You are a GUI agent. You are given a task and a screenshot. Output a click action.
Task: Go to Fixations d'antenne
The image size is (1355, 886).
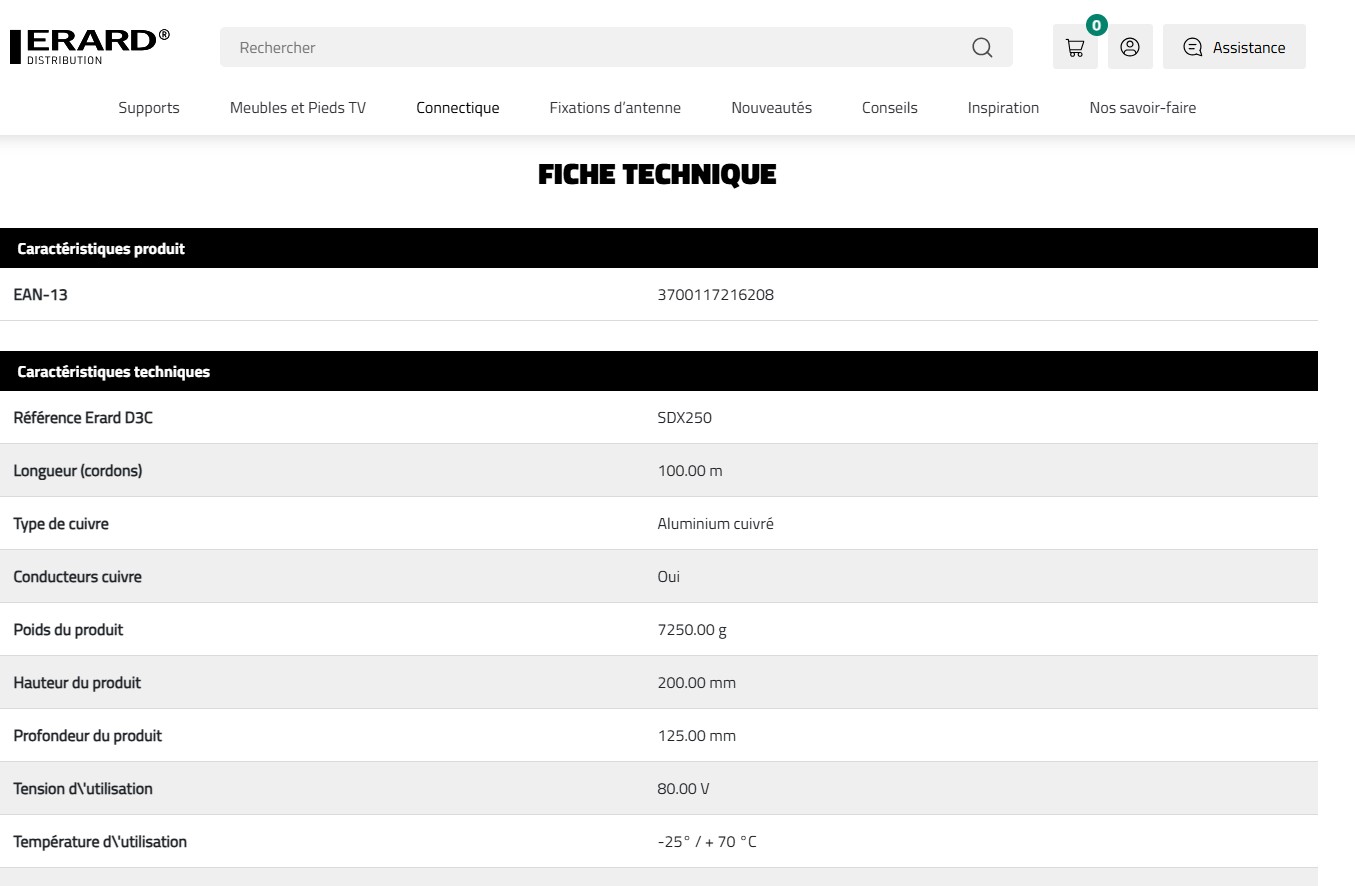pyautogui.click(x=615, y=108)
